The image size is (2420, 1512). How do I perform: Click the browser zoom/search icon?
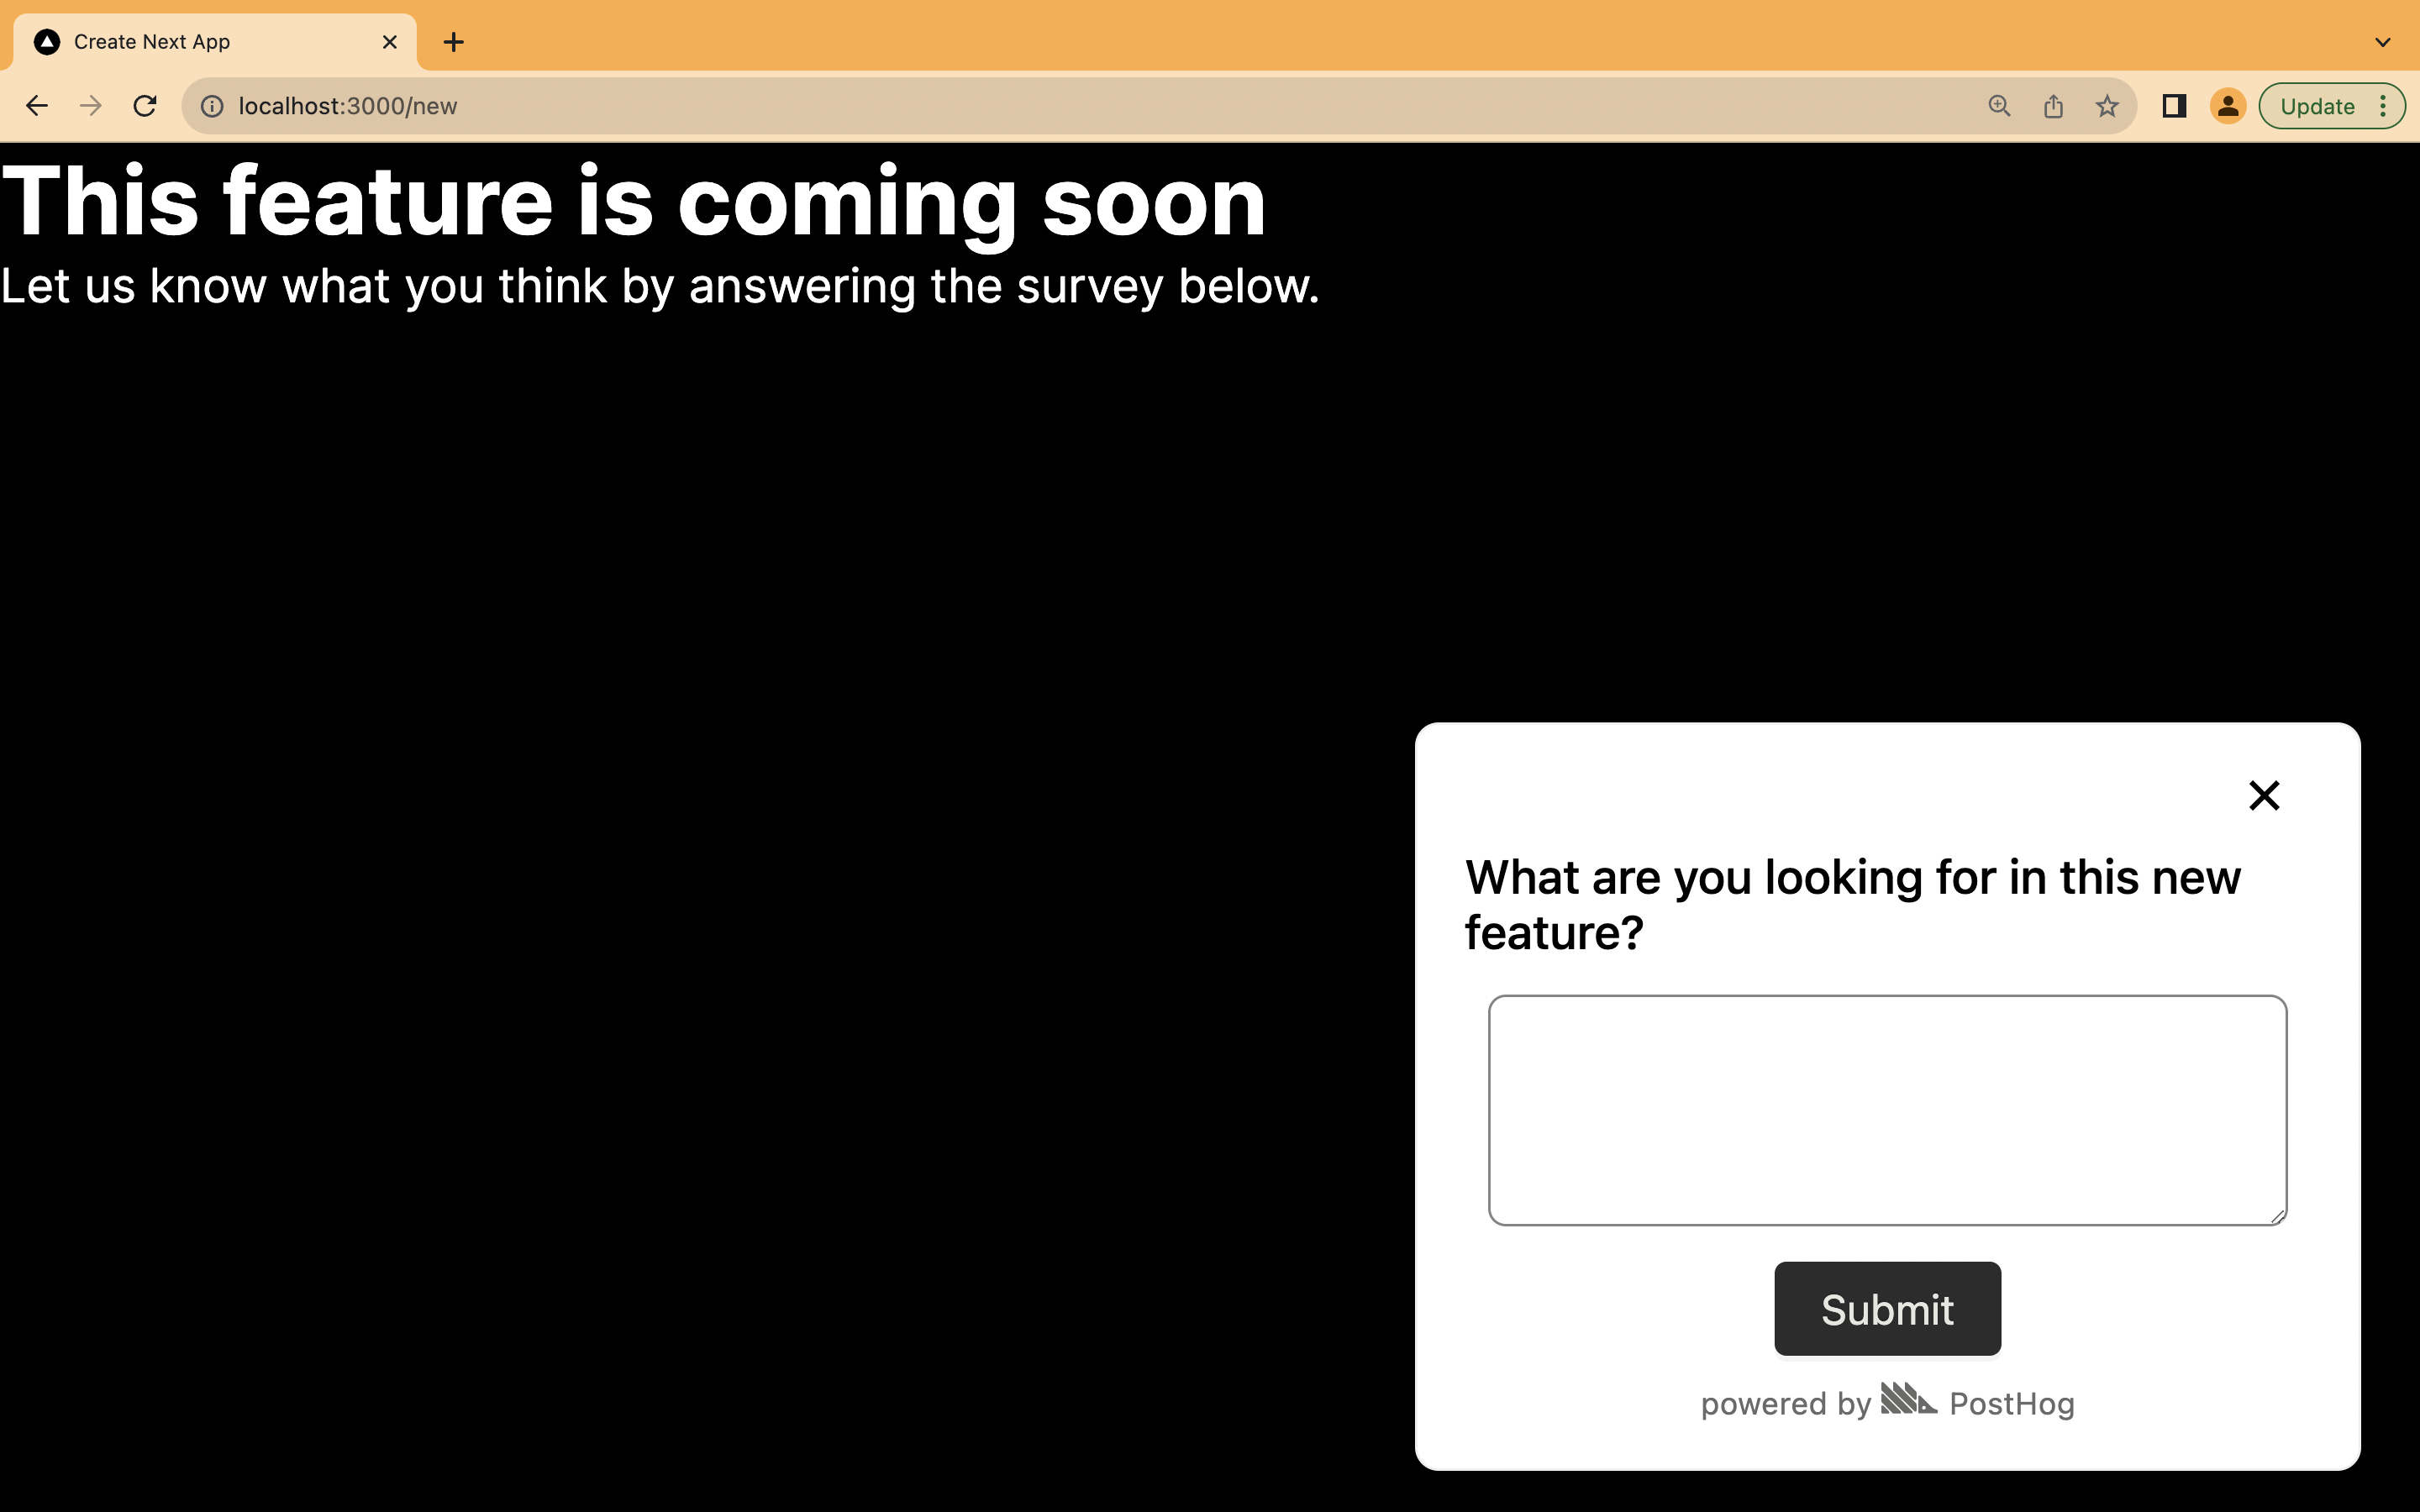[1998, 106]
